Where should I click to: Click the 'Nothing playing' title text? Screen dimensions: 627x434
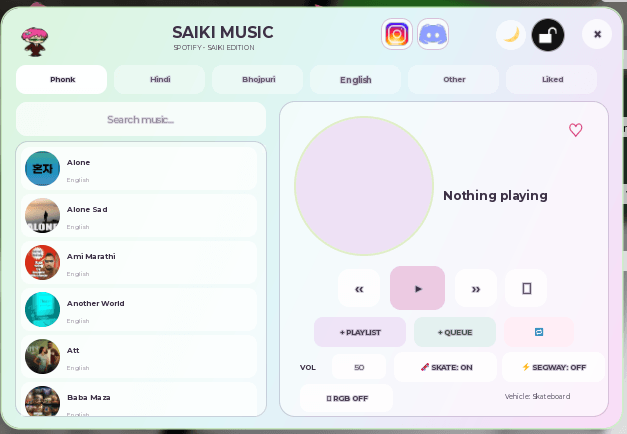[495, 196]
